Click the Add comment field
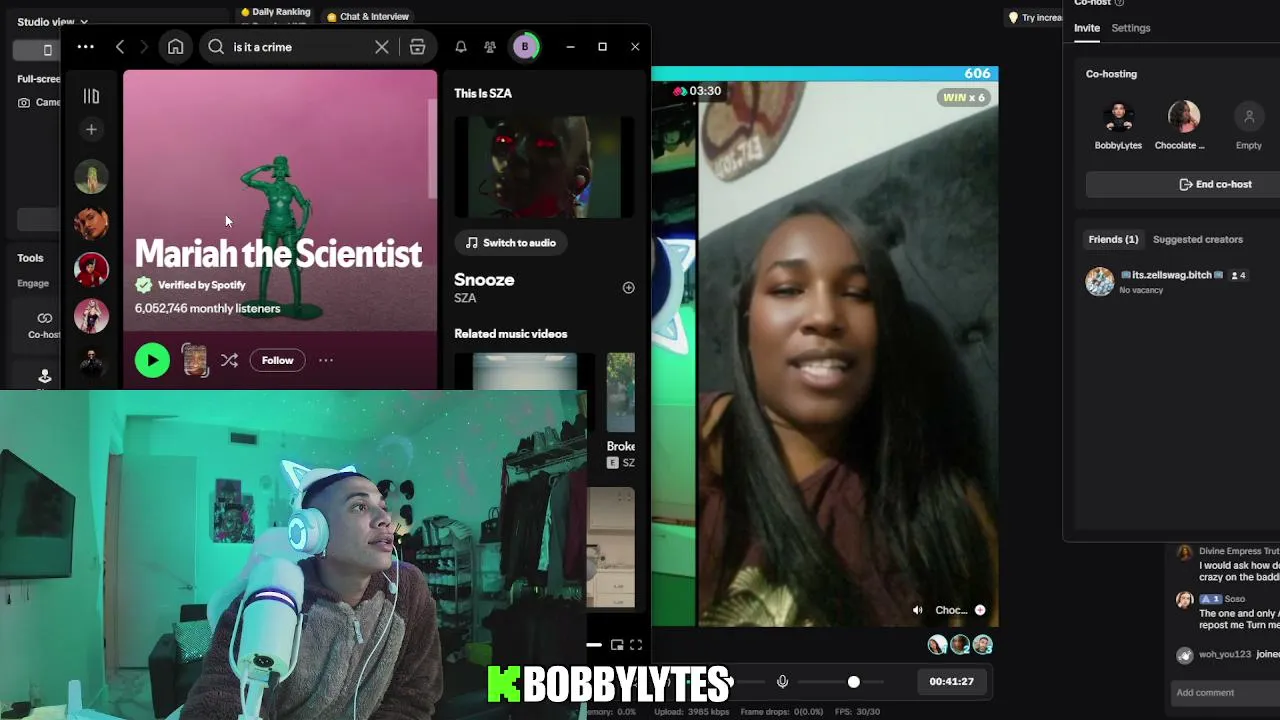The image size is (1280, 720). 1226,692
